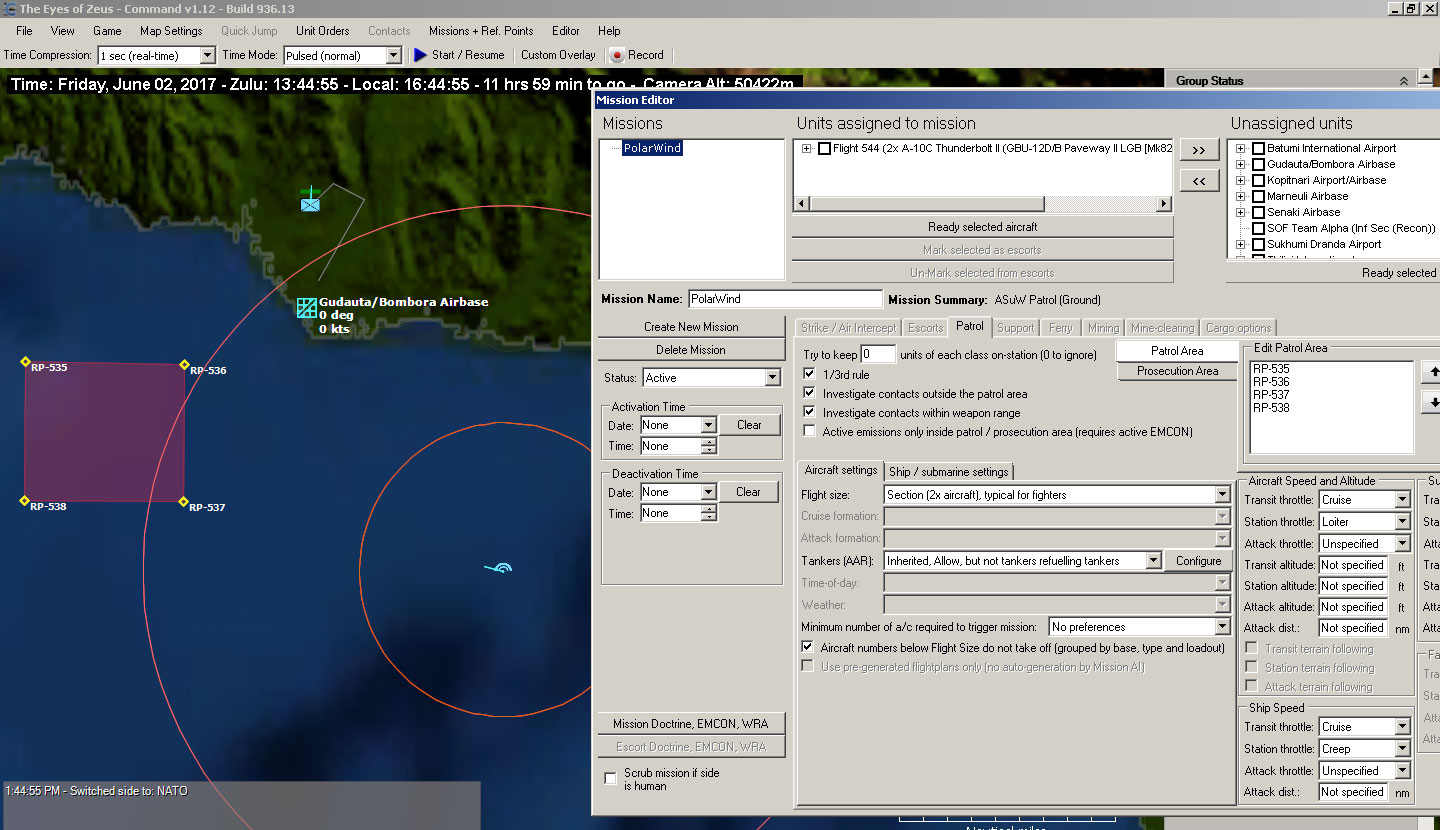Click the application icon in the title bar

pos(9,9)
